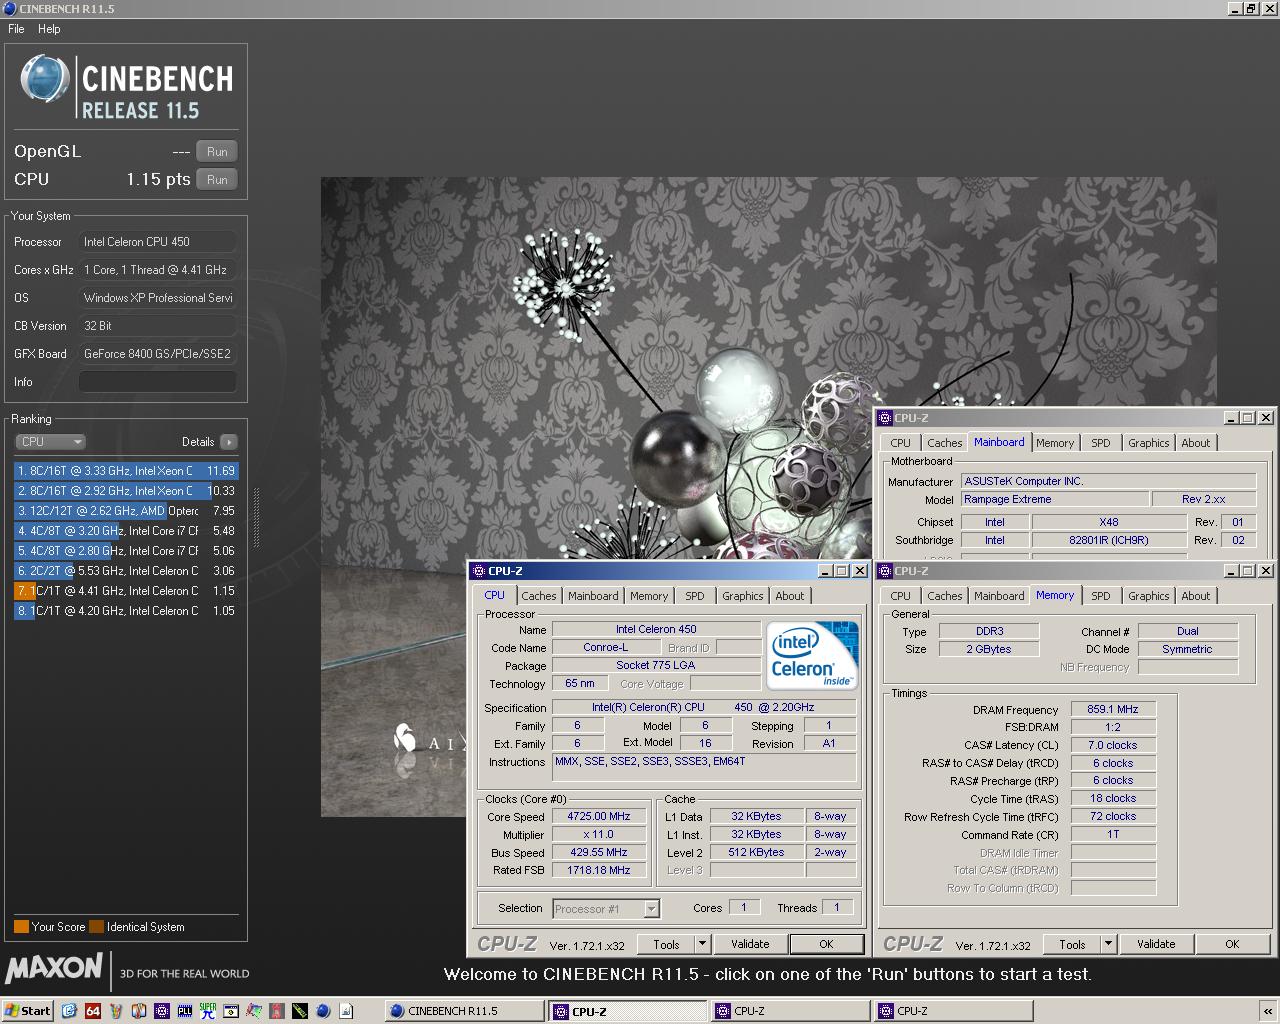Select ranking entry 1C/1T @ 4.20 GHz
This screenshot has width=1280, height=1024.
click(x=126, y=610)
